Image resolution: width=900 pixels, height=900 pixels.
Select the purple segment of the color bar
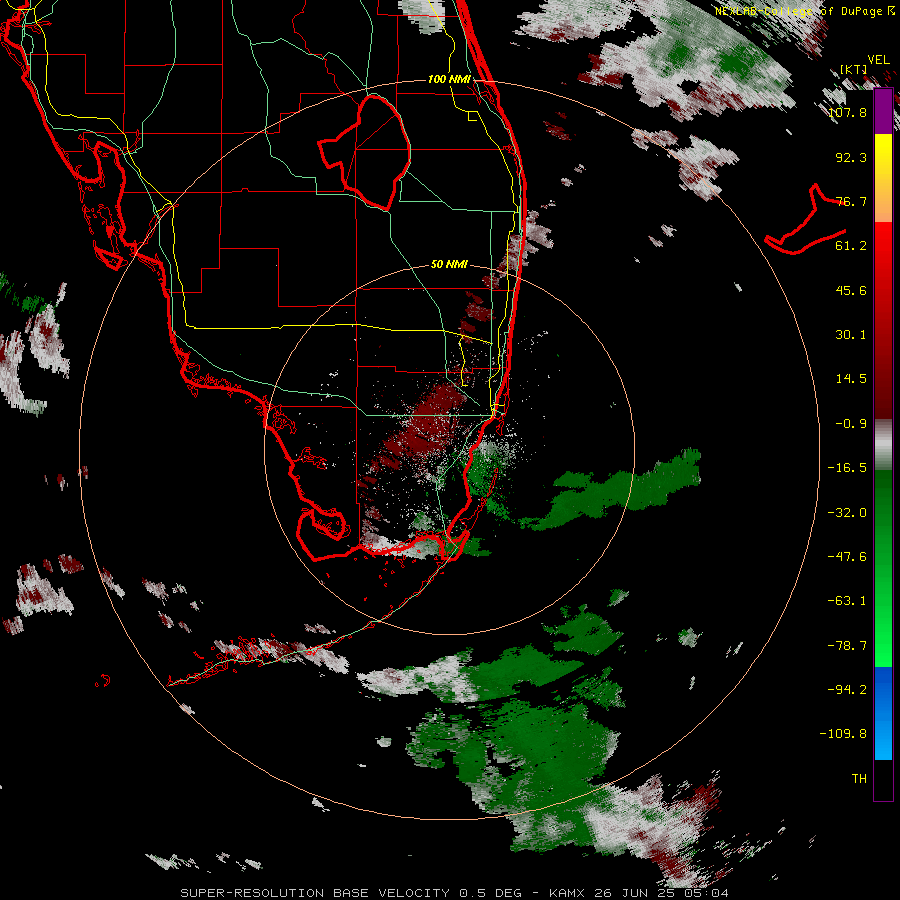pos(883,111)
